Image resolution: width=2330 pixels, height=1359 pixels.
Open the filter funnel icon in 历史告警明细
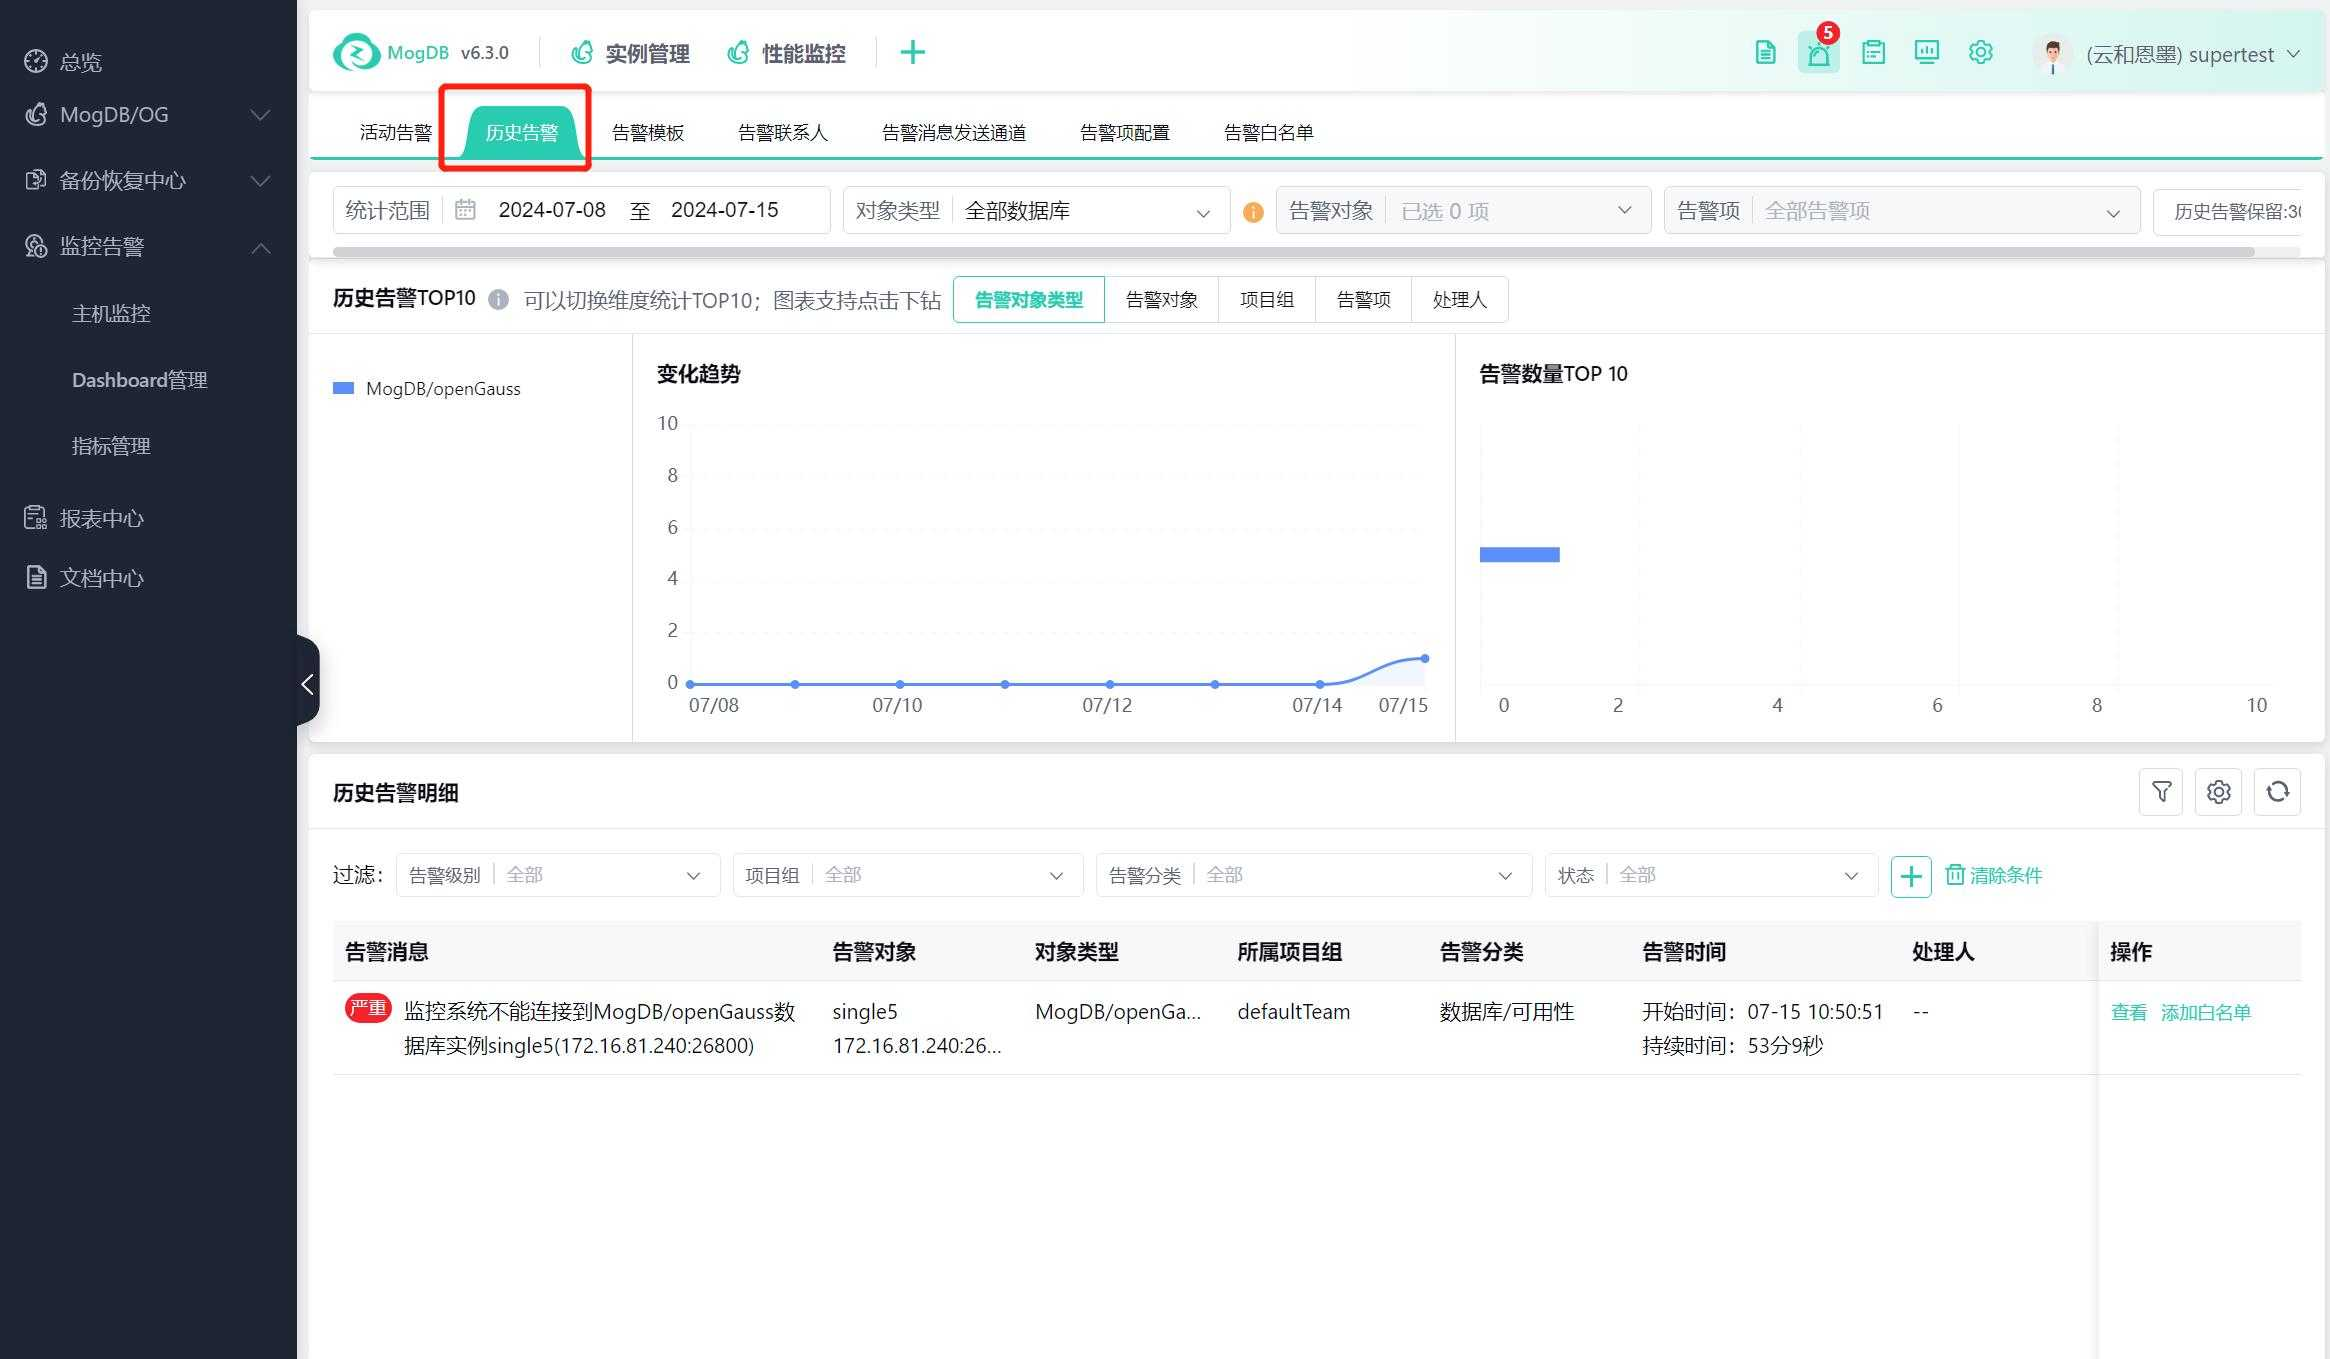click(2161, 792)
